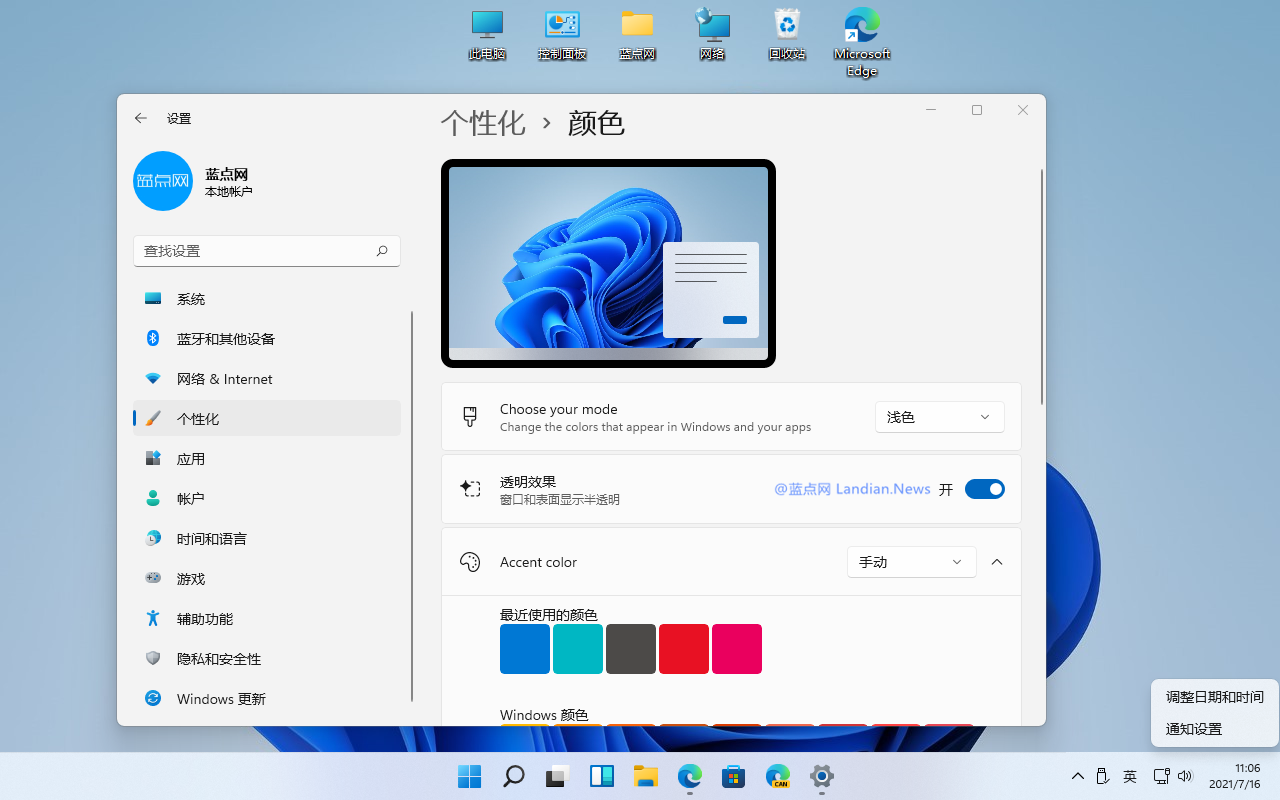Pick pink recent color swatch
1280x800 pixels.
pyautogui.click(x=737, y=649)
